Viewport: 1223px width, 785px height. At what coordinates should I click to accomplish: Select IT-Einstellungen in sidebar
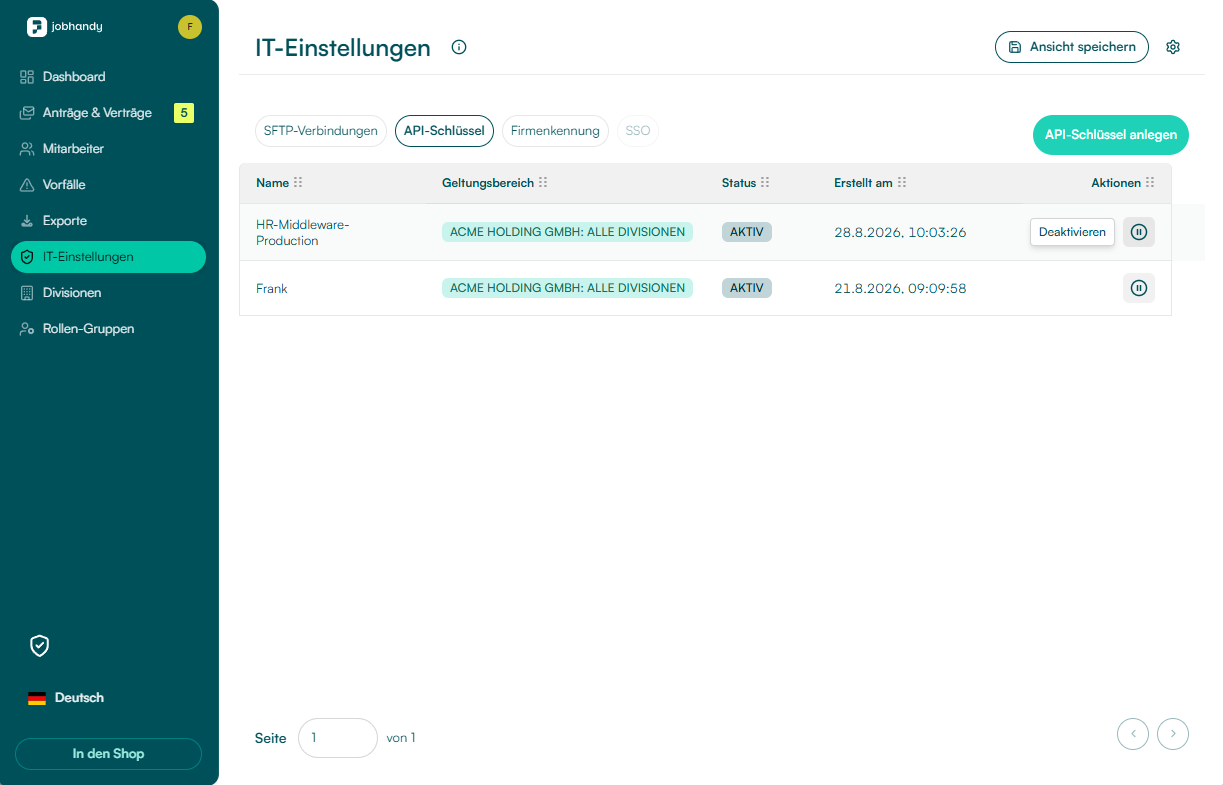click(108, 257)
